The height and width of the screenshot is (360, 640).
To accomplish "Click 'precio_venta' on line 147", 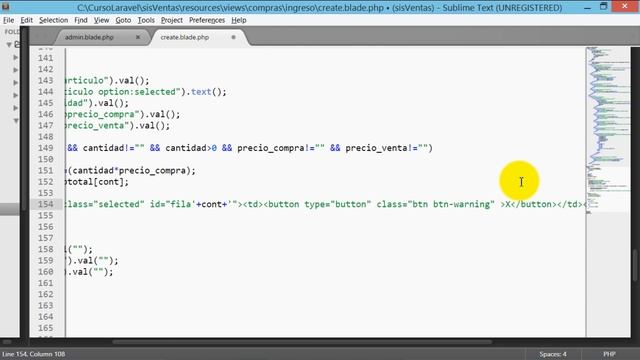I will (96, 125).
